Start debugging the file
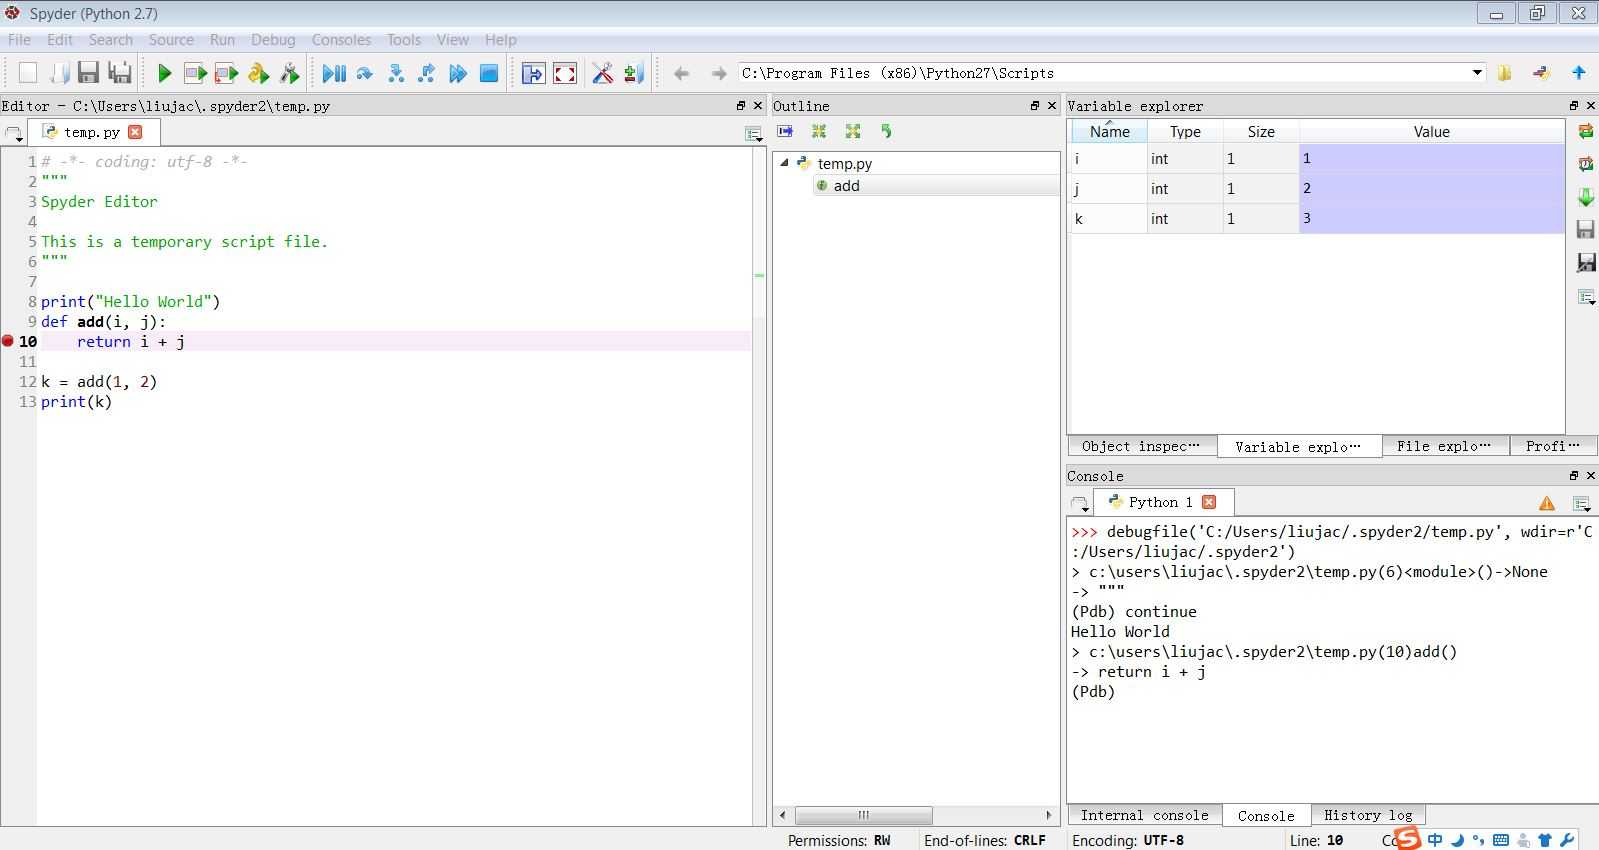The image size is (1599, 850). 334,73
